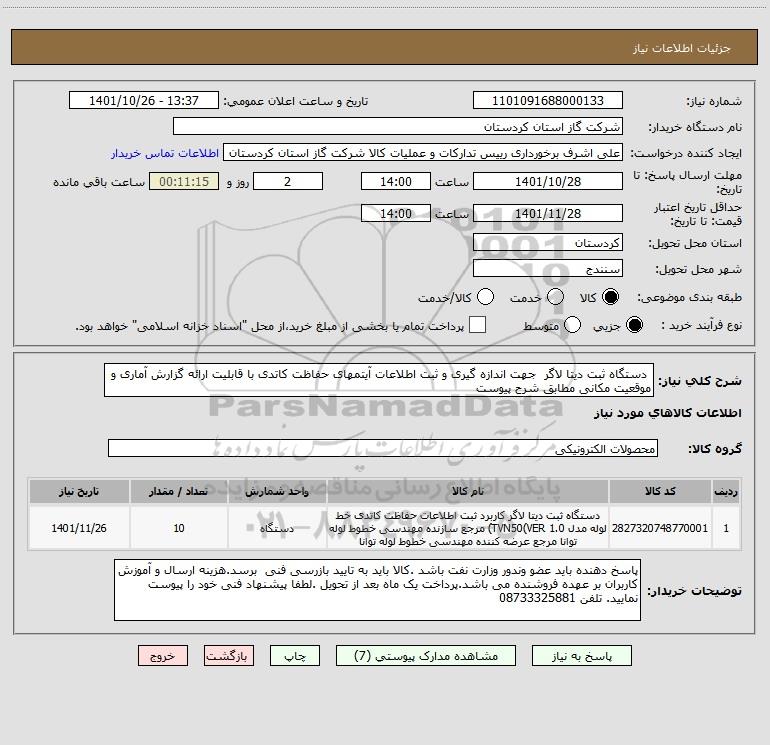Click the remaining time countdown 00:11:15
Image resolution: width=770 pixels, height=745 pixels.
click(184, 182)
